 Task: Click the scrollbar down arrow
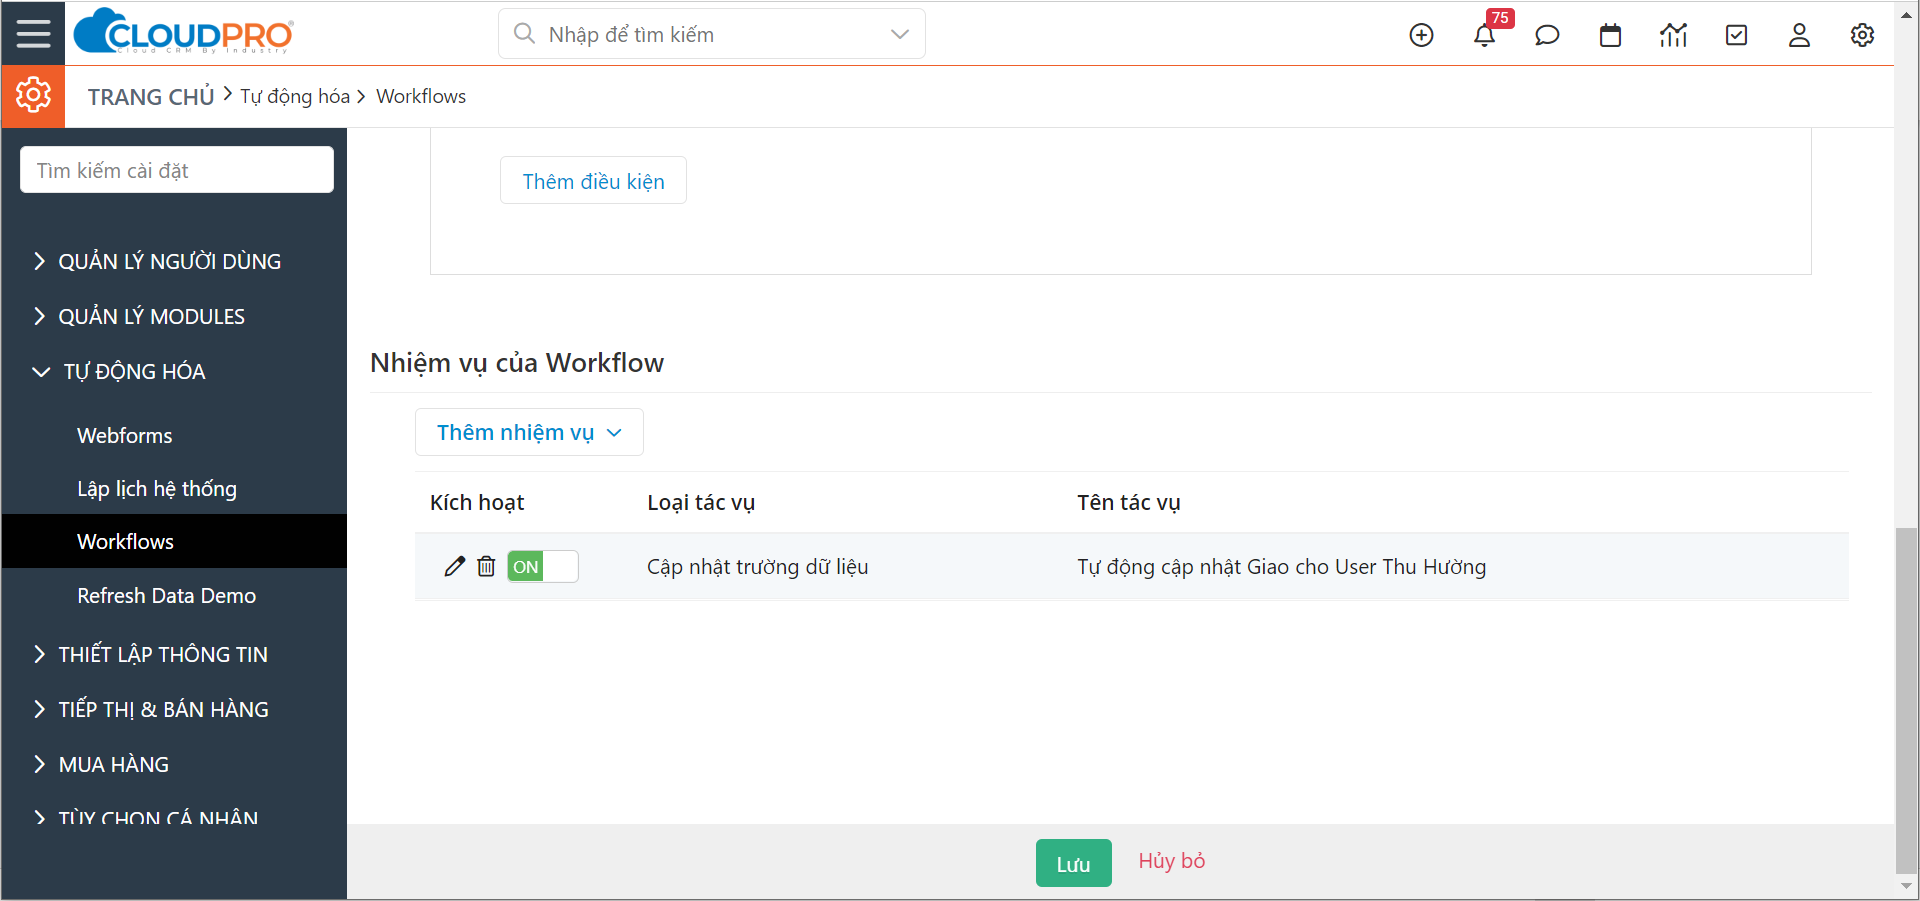click(x=1906, y=886)
